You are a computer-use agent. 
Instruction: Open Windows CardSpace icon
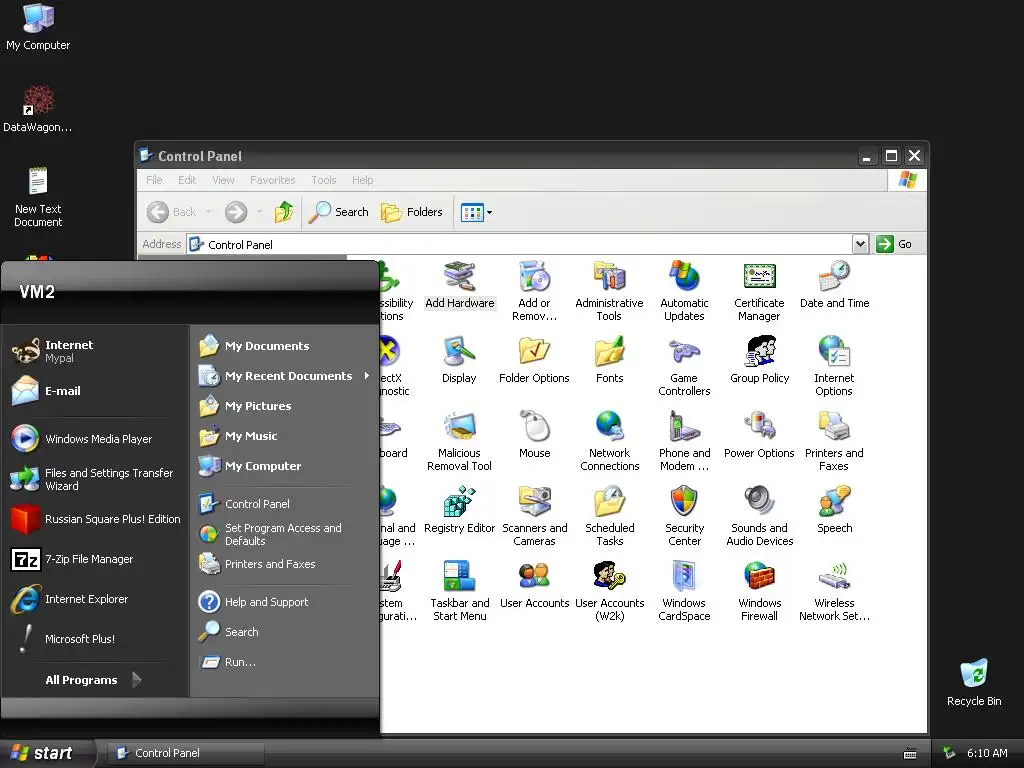(x=684, y=592)
